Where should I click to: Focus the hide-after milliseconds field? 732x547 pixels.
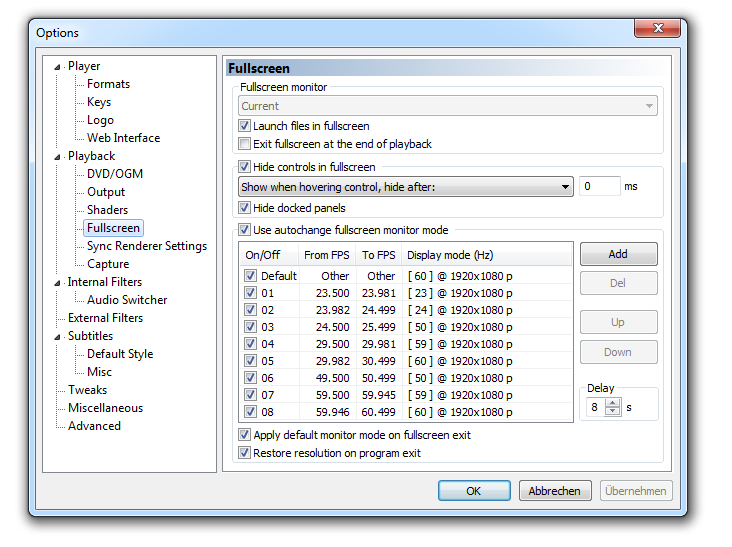coord(600,186)
